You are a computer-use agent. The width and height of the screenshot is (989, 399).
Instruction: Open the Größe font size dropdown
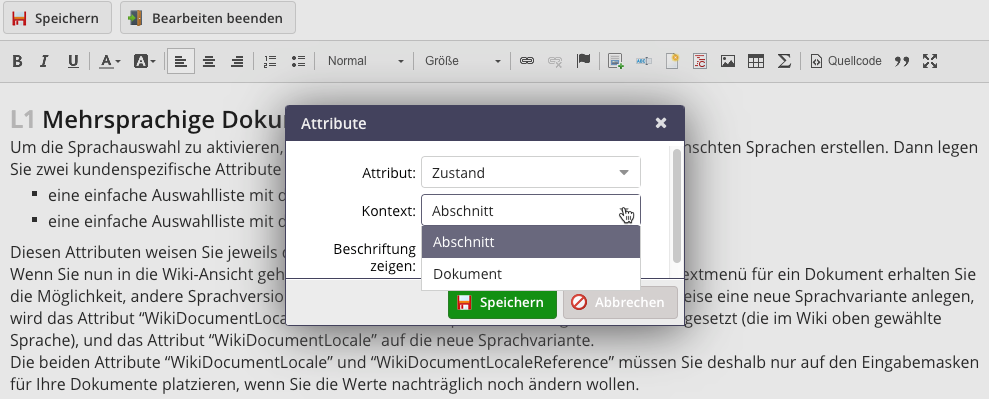click(x=462, y=61)
